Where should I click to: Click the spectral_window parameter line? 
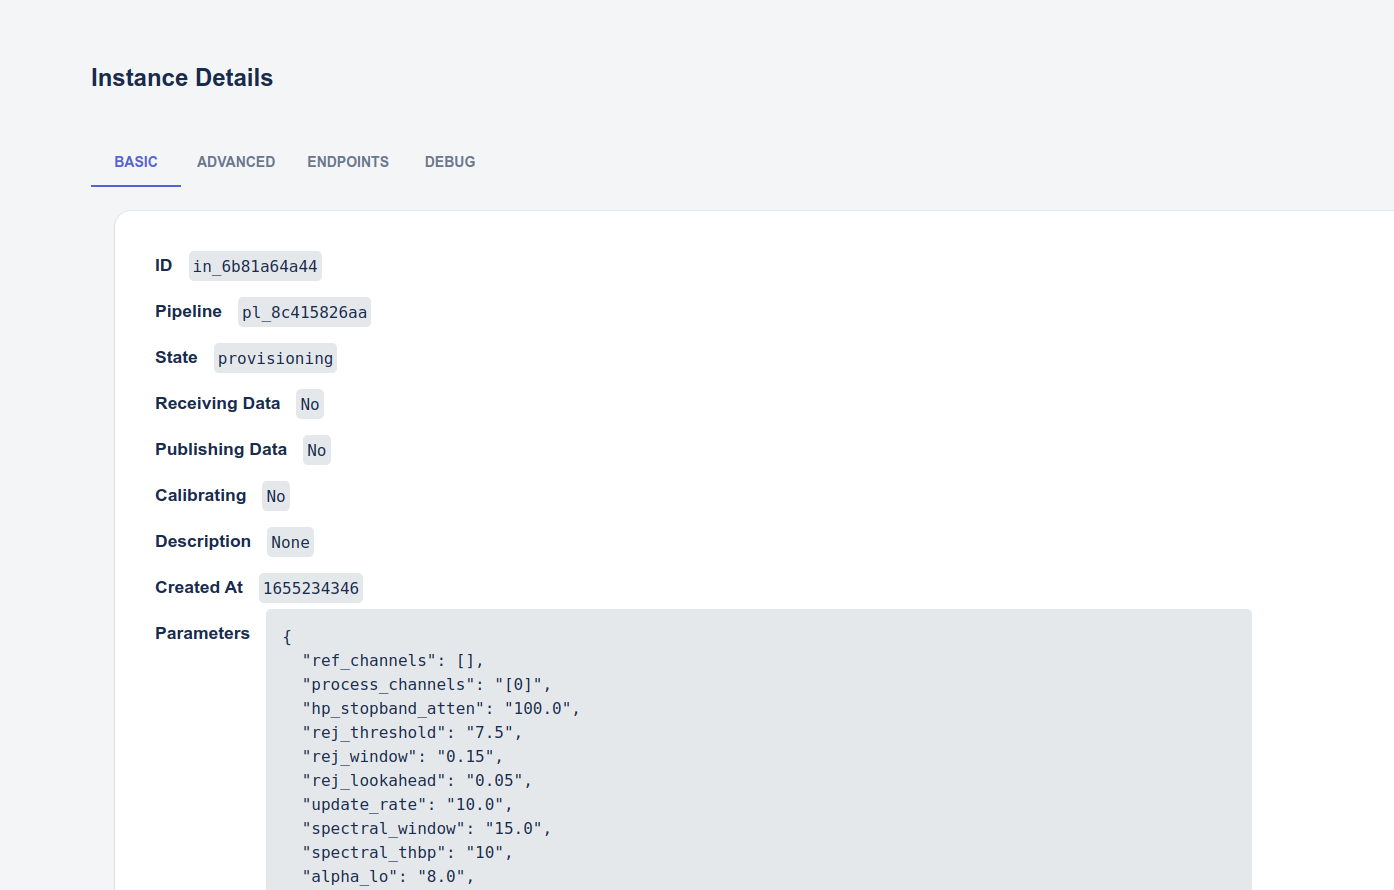427,829
